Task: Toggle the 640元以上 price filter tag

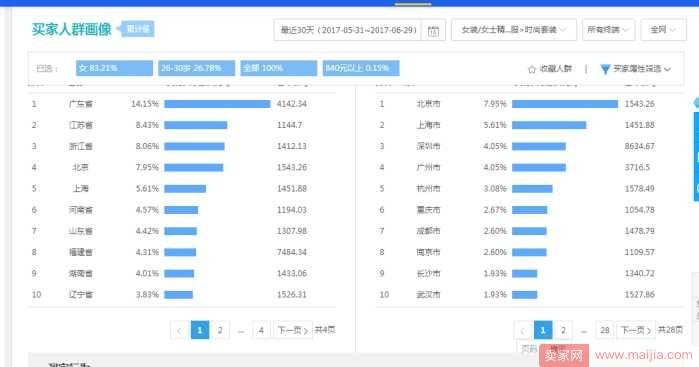Action: pos(361,68)
